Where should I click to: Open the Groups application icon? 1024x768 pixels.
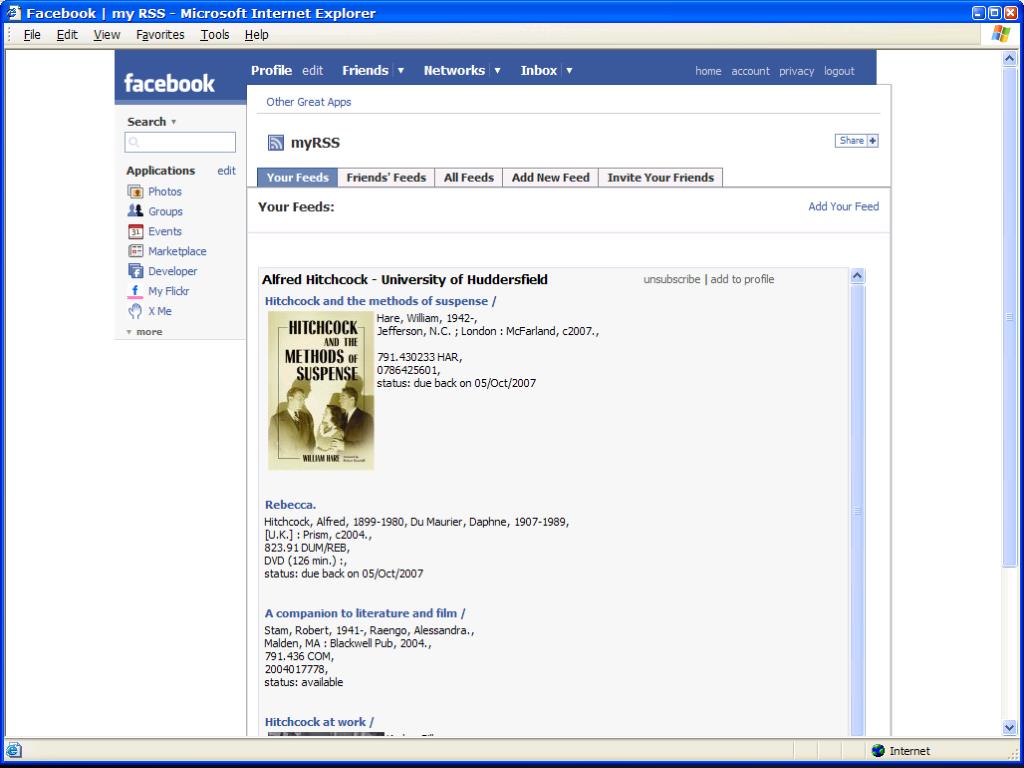pos(135,211)
